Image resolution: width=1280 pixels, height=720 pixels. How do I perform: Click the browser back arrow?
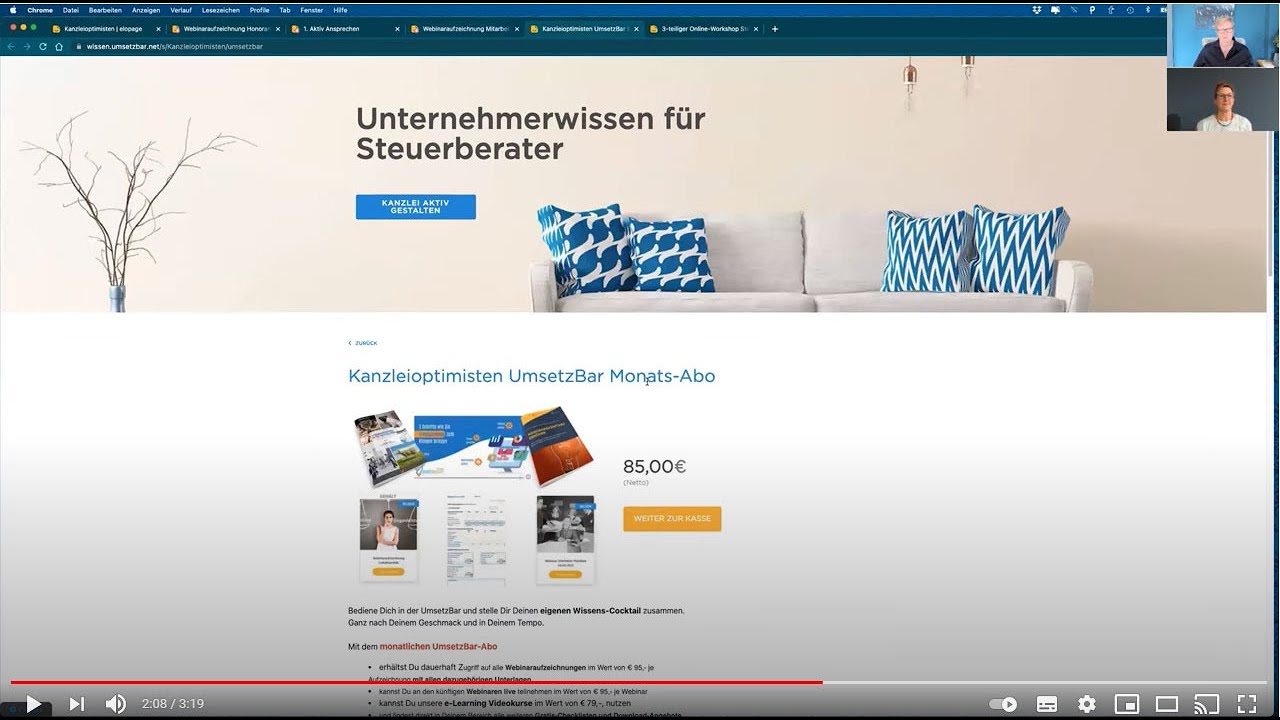pos(11,46)
